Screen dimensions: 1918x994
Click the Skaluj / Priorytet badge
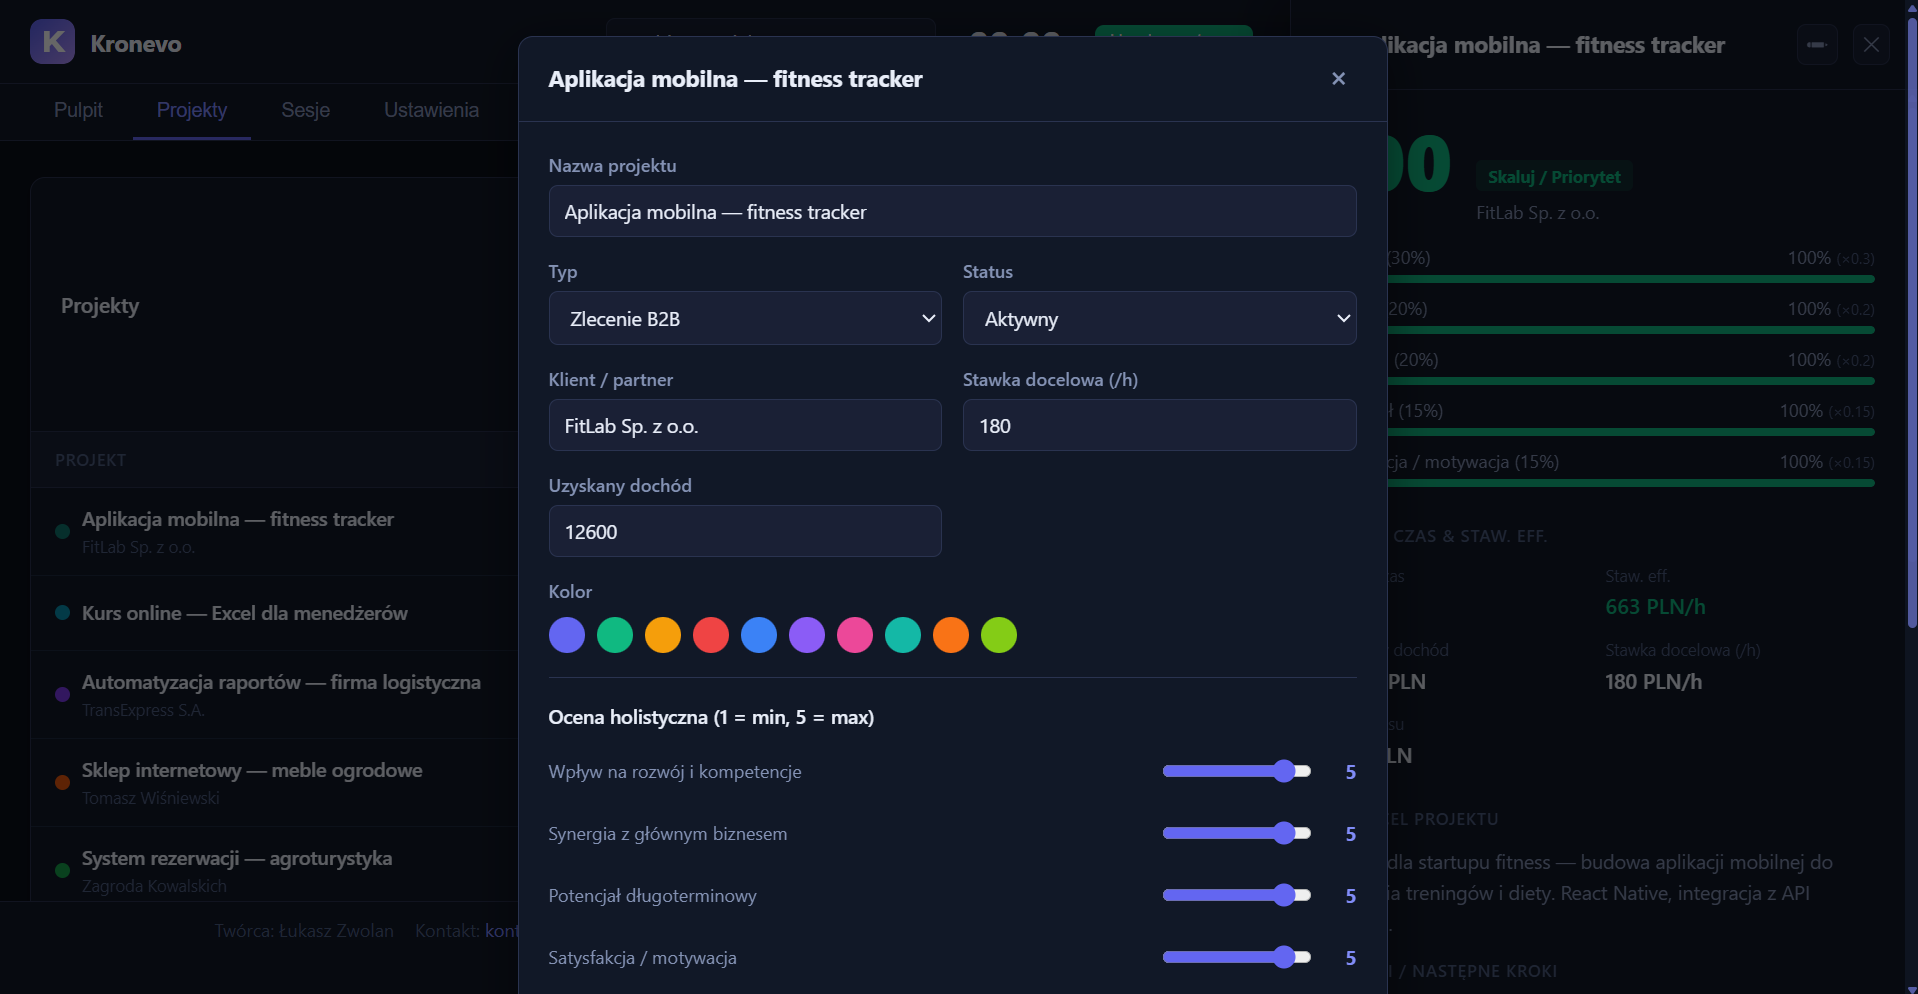point(1554,177)
